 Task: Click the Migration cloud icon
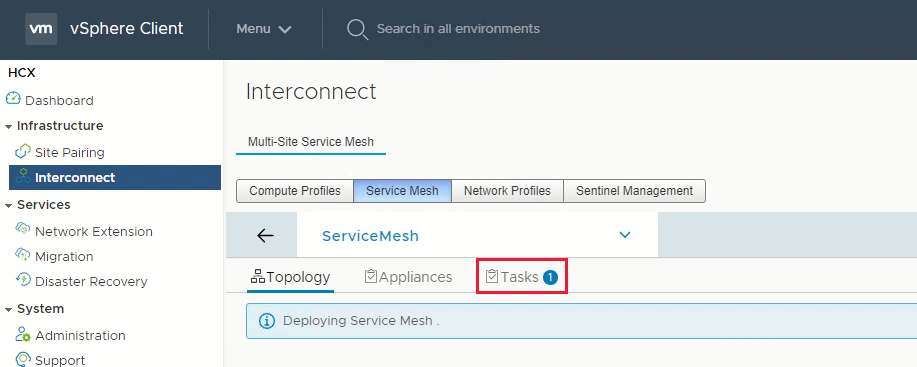pyautogui.click(x=22, y=254)
